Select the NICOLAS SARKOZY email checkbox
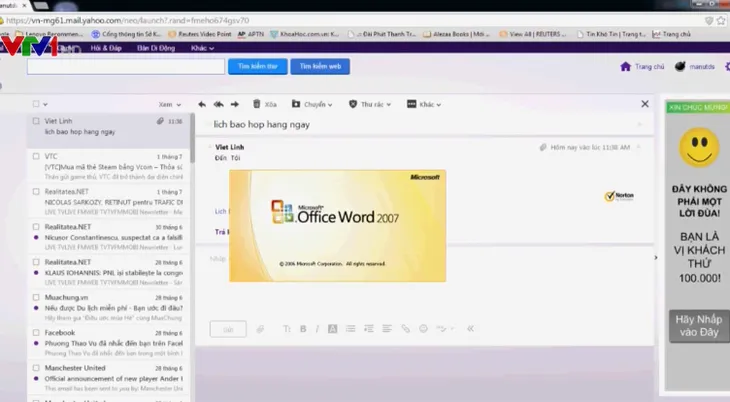Screen dimensions: 730x402 click(x=36, y=191)
